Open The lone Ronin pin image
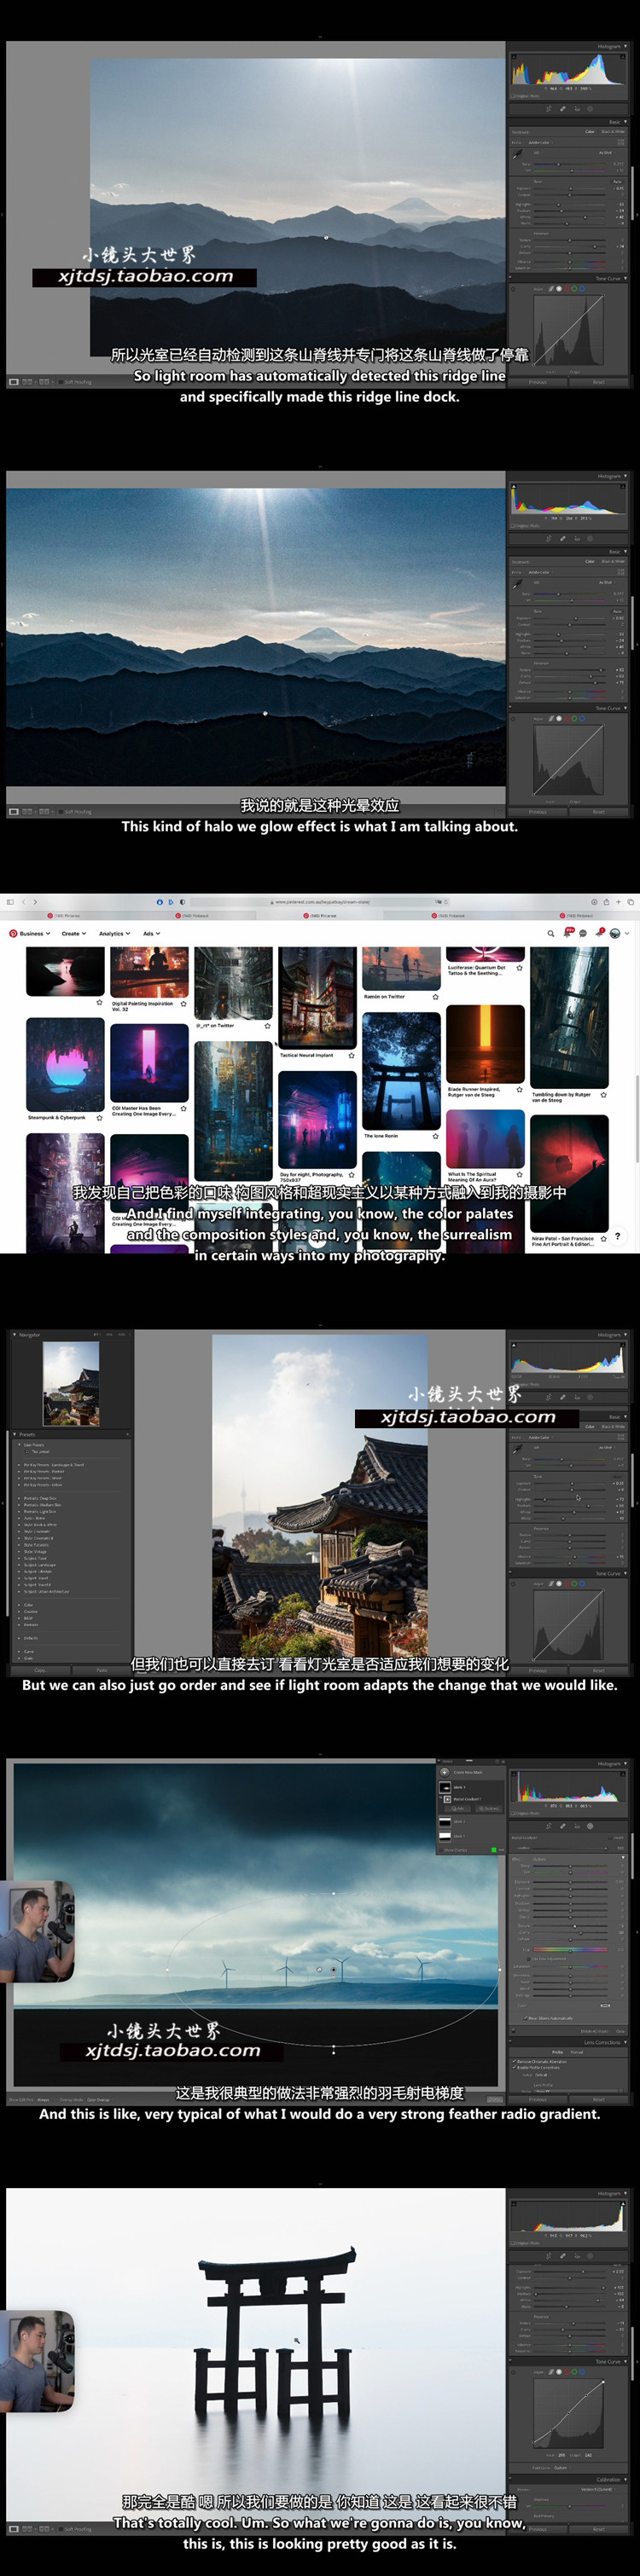 (401, 1071)
